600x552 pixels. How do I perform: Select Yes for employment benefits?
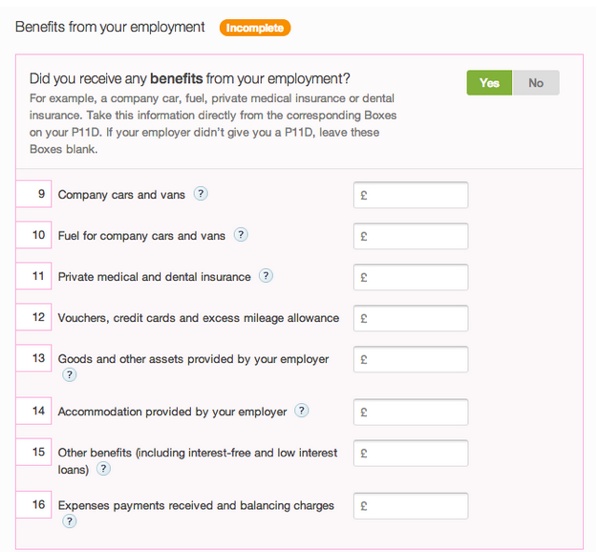[x=489, y=83]
